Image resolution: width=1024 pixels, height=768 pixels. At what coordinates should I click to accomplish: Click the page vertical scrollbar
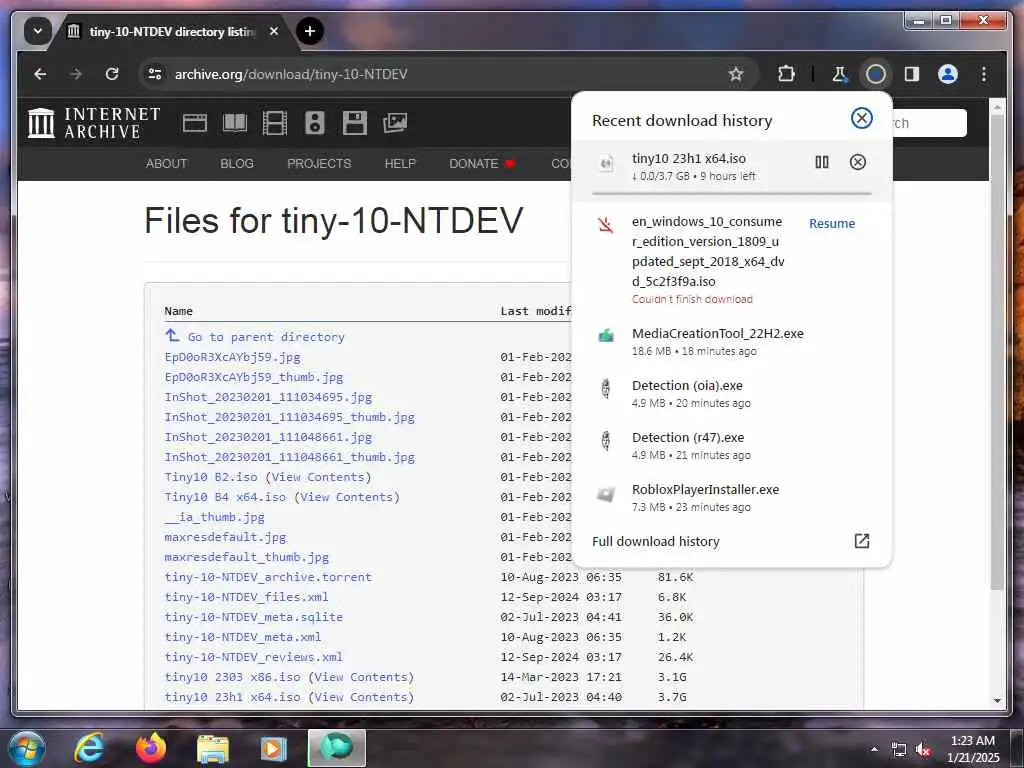[x=997, y=353]
